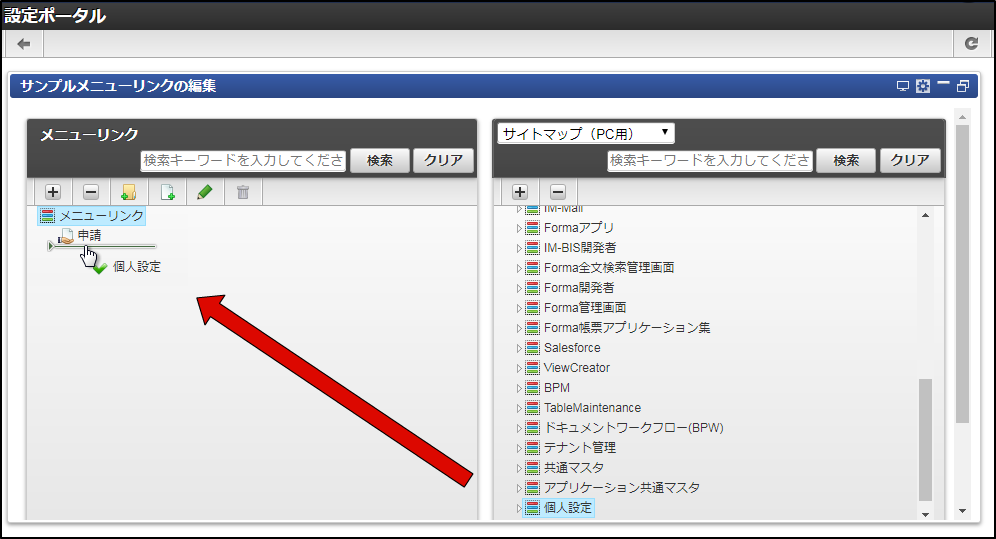Go back using the left arrow button
Image resolution: width=996 pixels, height=539 pixels.
pos(24,44)
